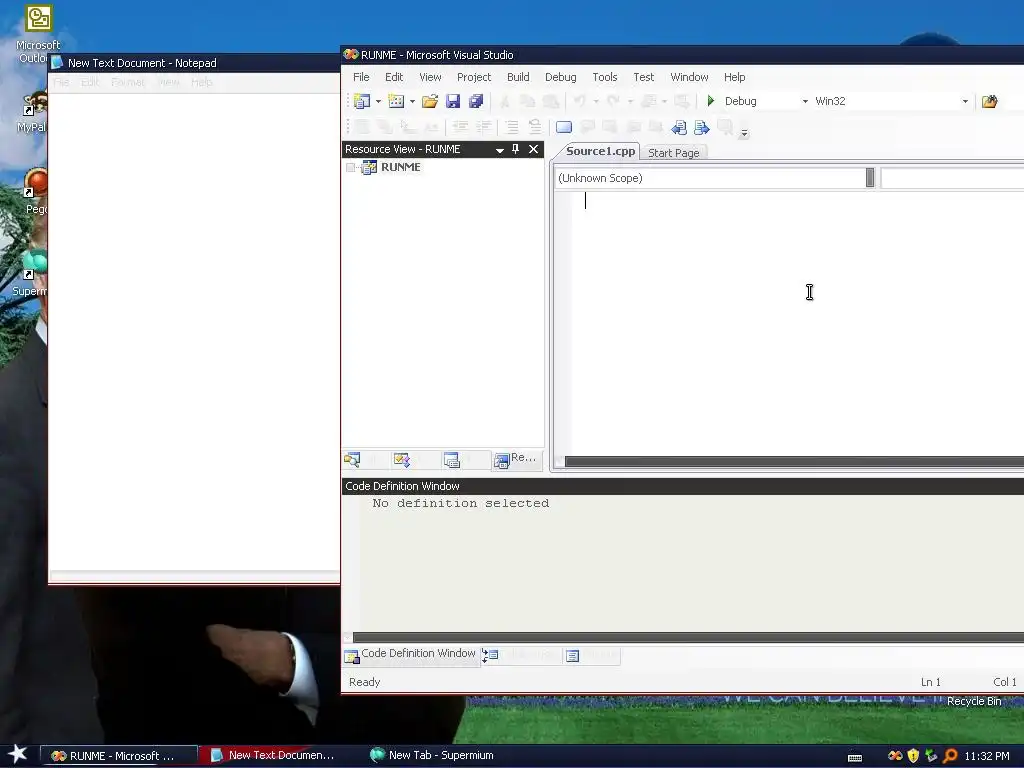Viewport: 1024px width, 768px height.
Task: Click inside the Source1.cpp code editor
Action: (x=797, y=323)
